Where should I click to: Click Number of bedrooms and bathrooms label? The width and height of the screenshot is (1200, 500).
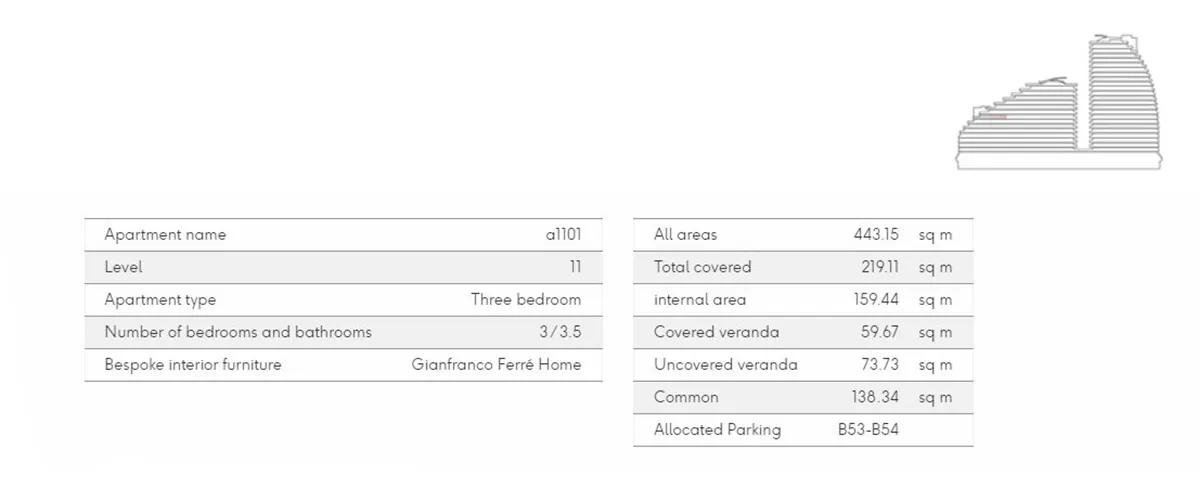(238, 332)
